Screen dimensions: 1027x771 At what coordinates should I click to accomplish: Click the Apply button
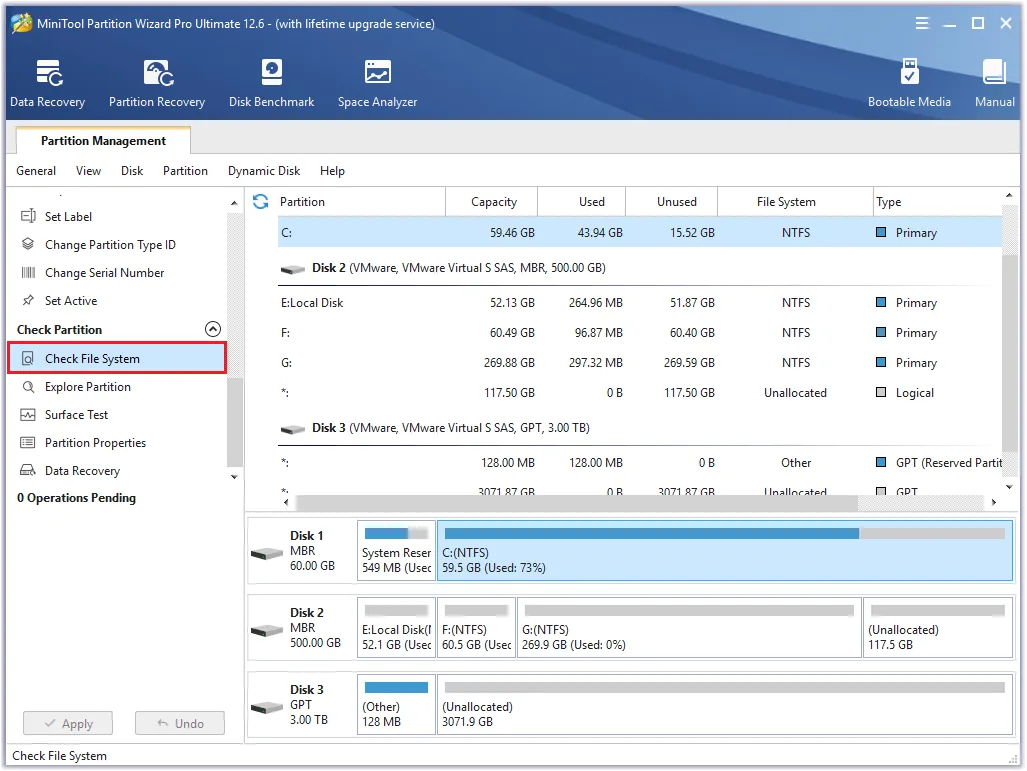(68, 723)
